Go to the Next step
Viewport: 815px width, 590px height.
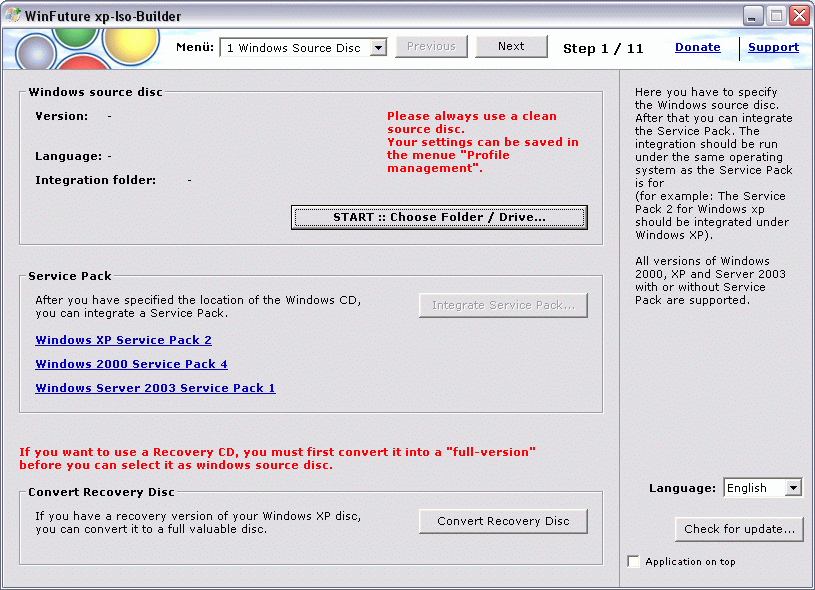pyautogui.click(x=511, y=46)
